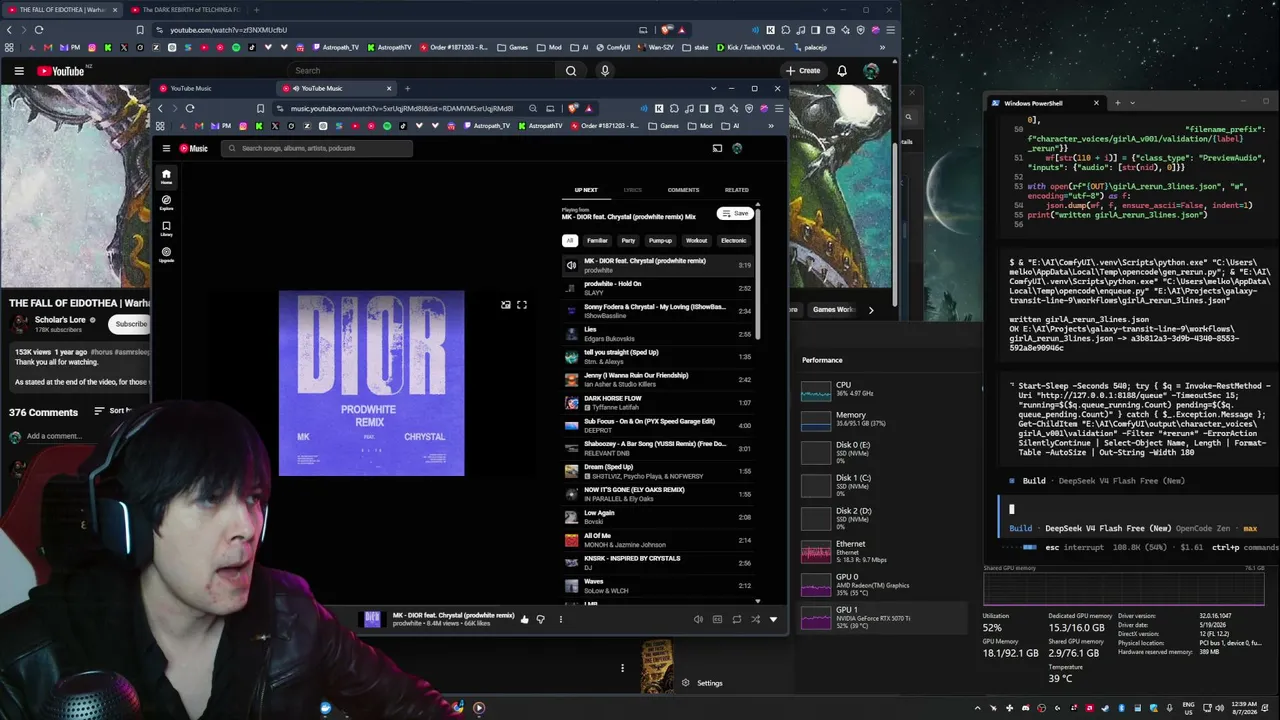Image resolution: width=1280 pixels, height=720 pixels.
Task: Switch to the Related tab
Action: 737,190
